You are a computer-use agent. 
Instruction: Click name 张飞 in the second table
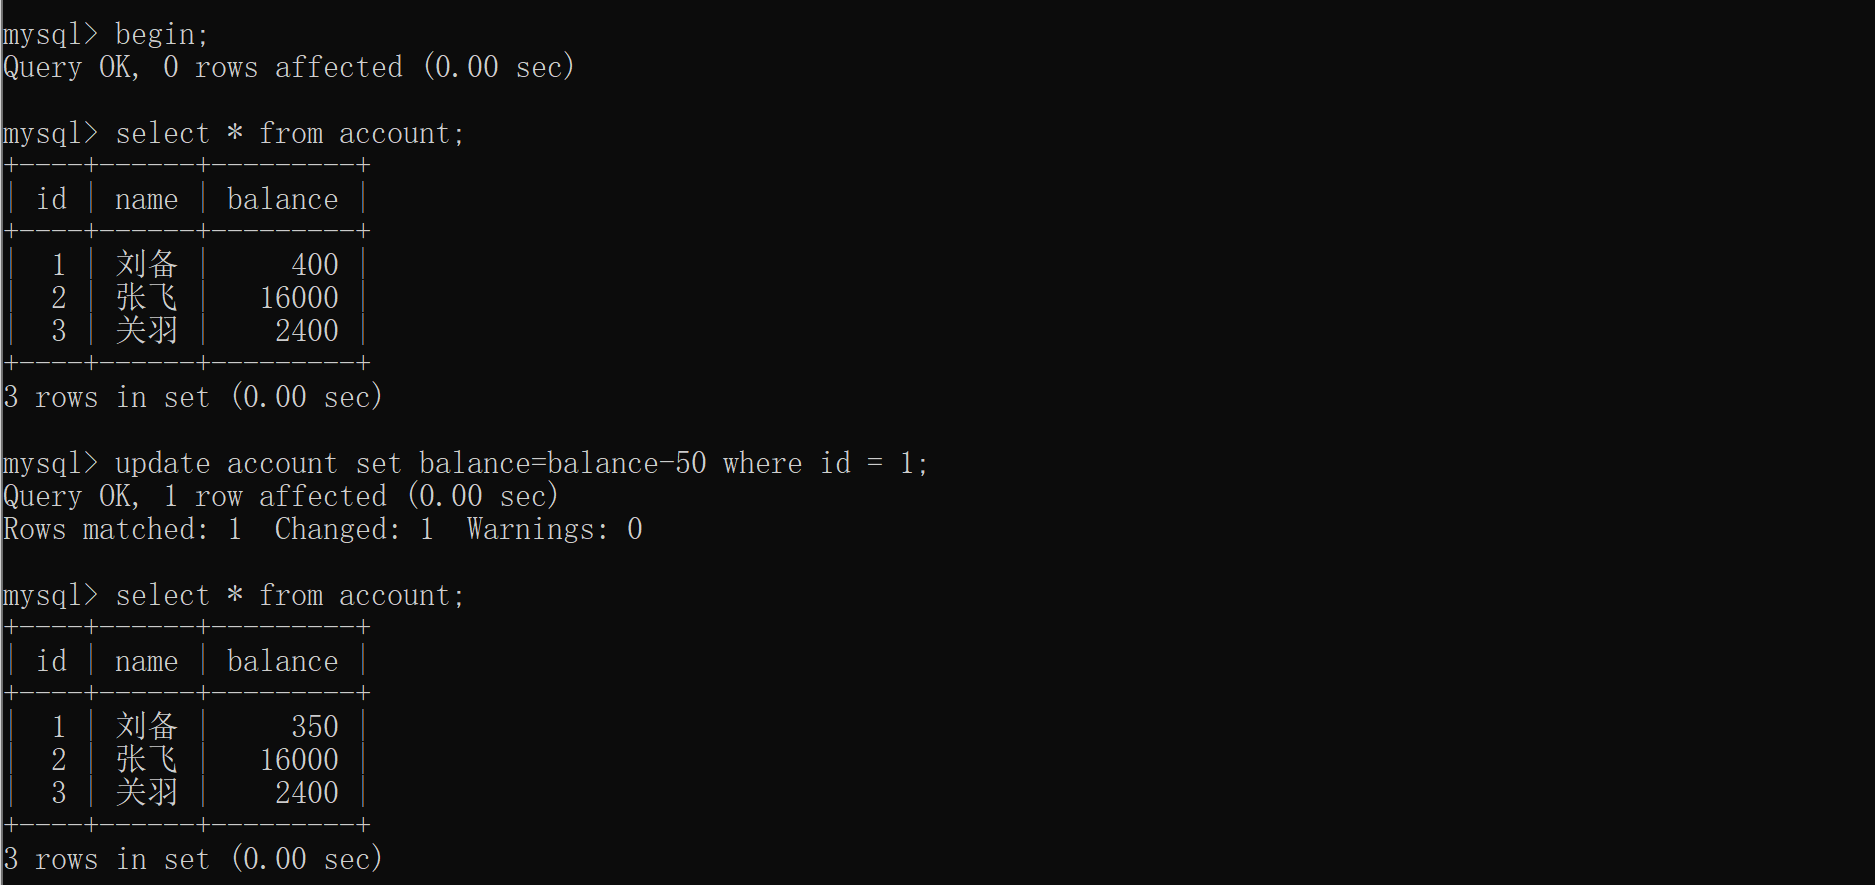147,760
